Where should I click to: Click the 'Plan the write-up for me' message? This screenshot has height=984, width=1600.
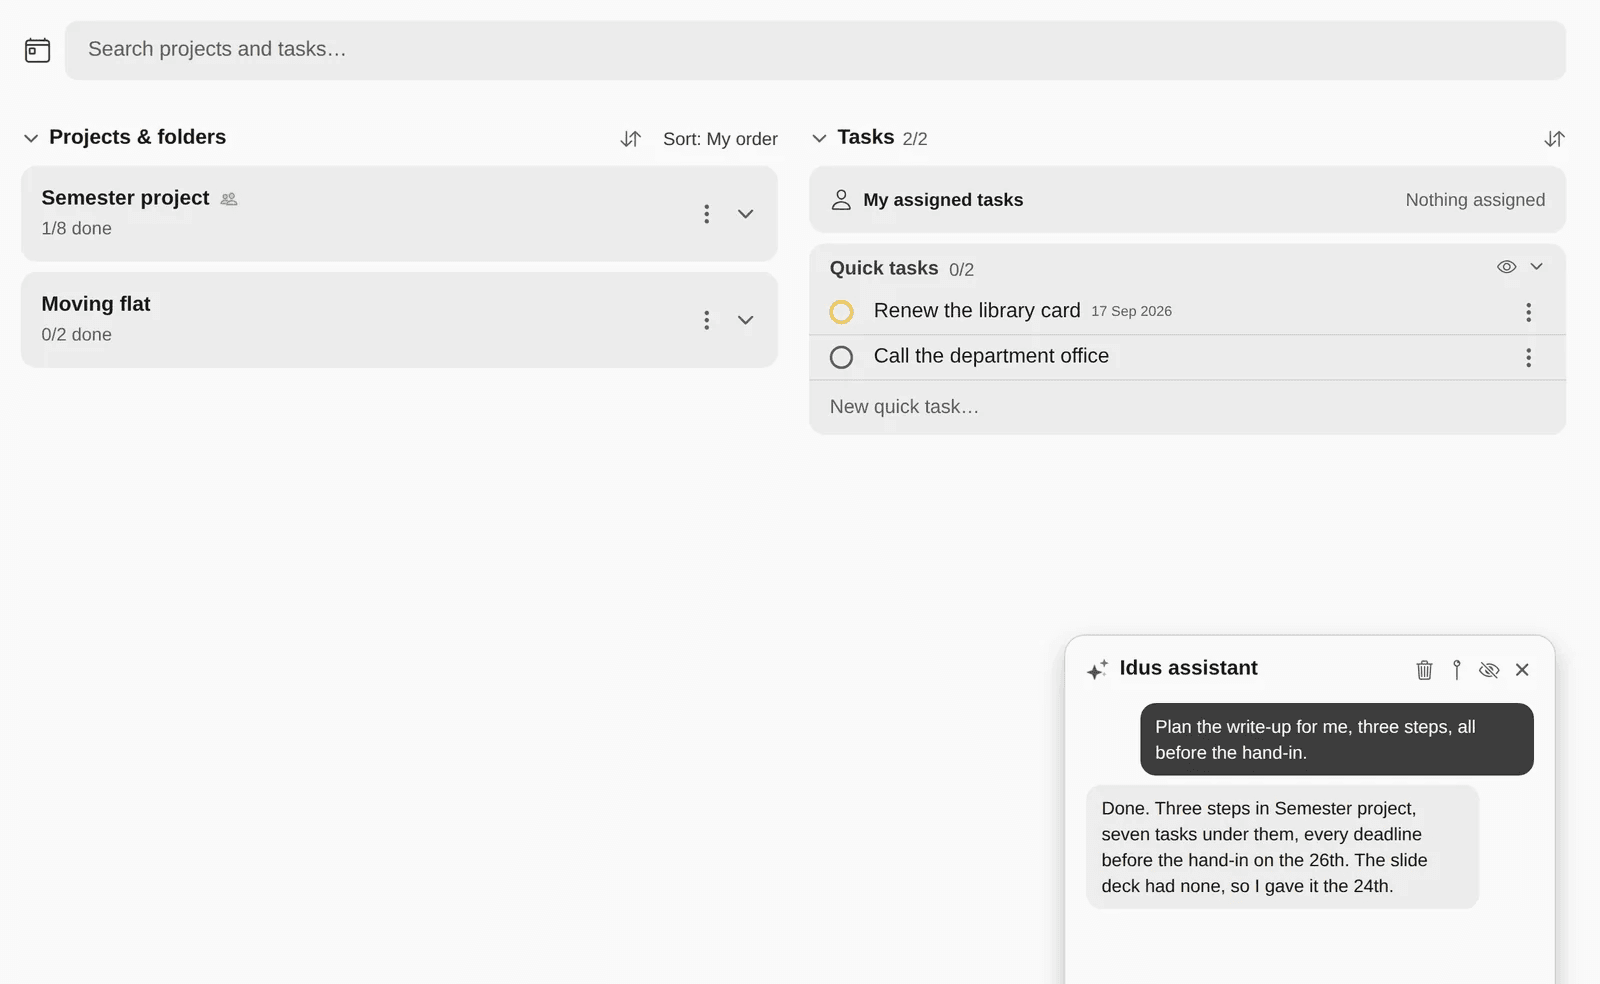[x=1337, y=739]
